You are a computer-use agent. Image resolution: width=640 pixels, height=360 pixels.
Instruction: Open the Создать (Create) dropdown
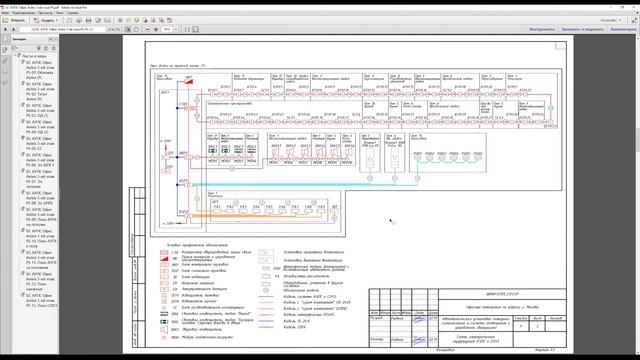coord(46,20)
